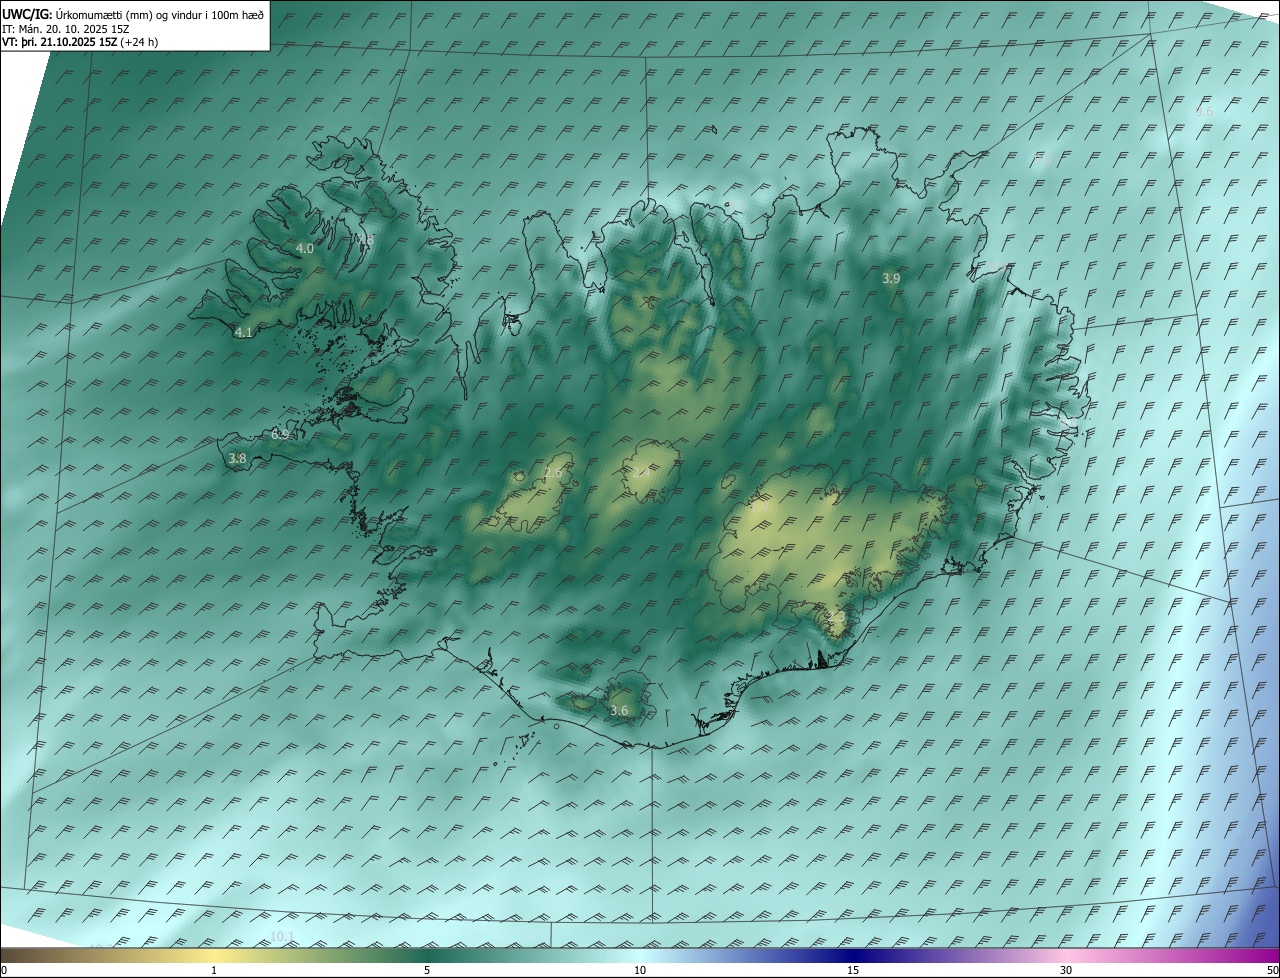Click the 4.0 value label on the map
This screenshot has height=978, width=1280.
[305, 248]
